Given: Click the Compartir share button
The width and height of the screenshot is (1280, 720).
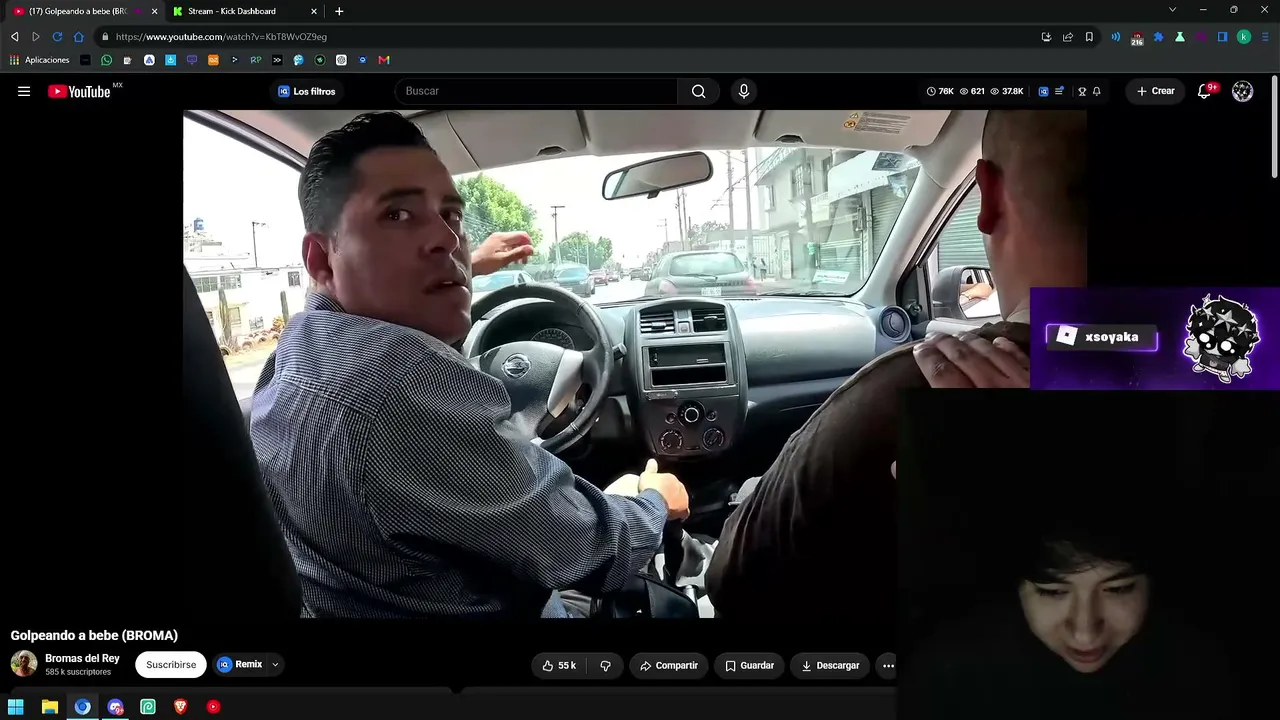Looking at the screenshot, I should tap(669, 665).
